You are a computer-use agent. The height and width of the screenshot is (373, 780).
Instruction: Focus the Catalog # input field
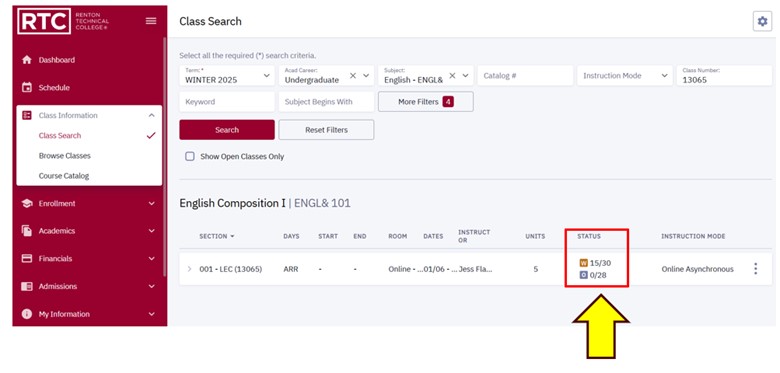525,76
